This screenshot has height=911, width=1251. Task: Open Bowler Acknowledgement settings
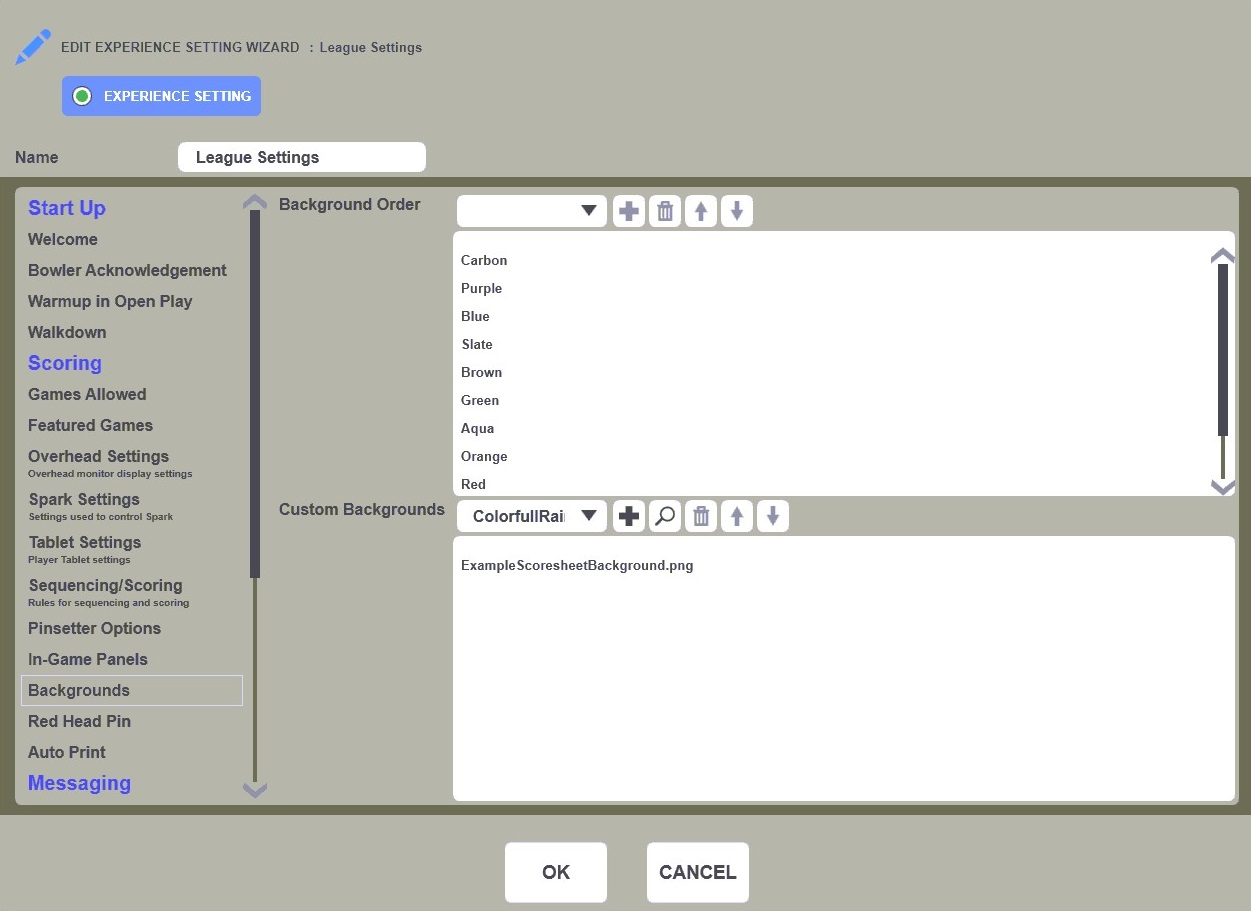coord(127,270)
